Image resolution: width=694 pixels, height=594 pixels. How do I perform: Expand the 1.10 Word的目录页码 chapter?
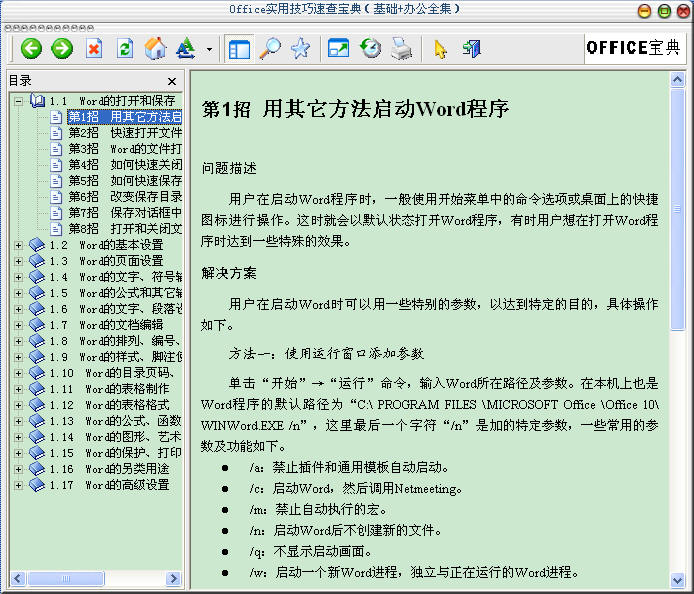pyautogui.click(x=18, y=373)
